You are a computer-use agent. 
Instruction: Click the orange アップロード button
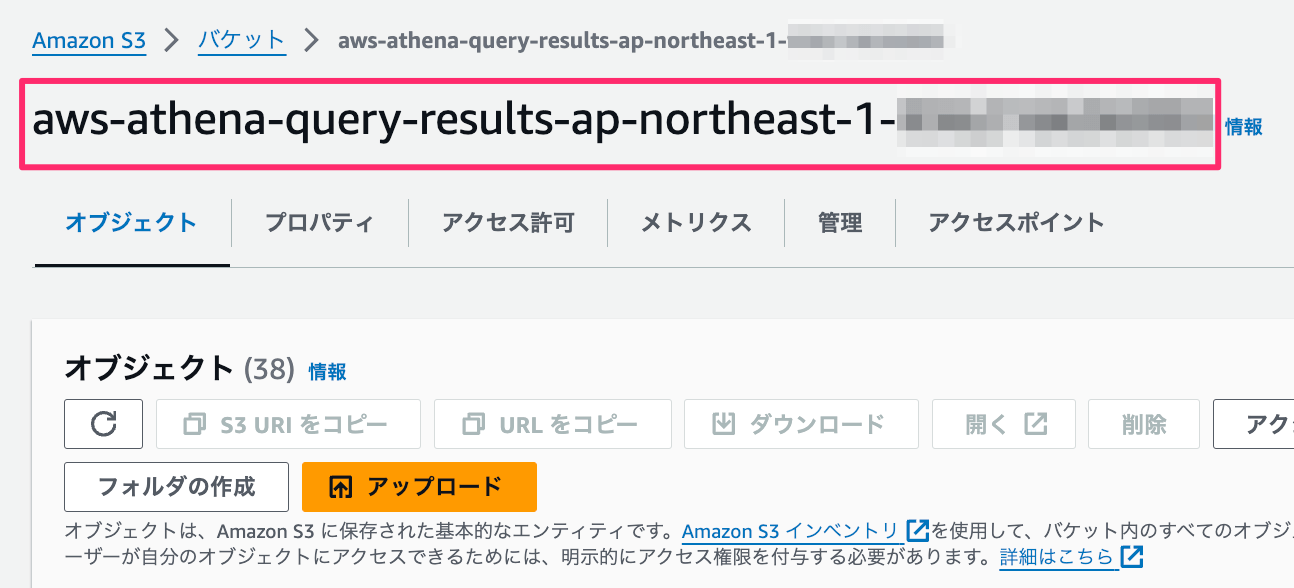coord(419,487)
